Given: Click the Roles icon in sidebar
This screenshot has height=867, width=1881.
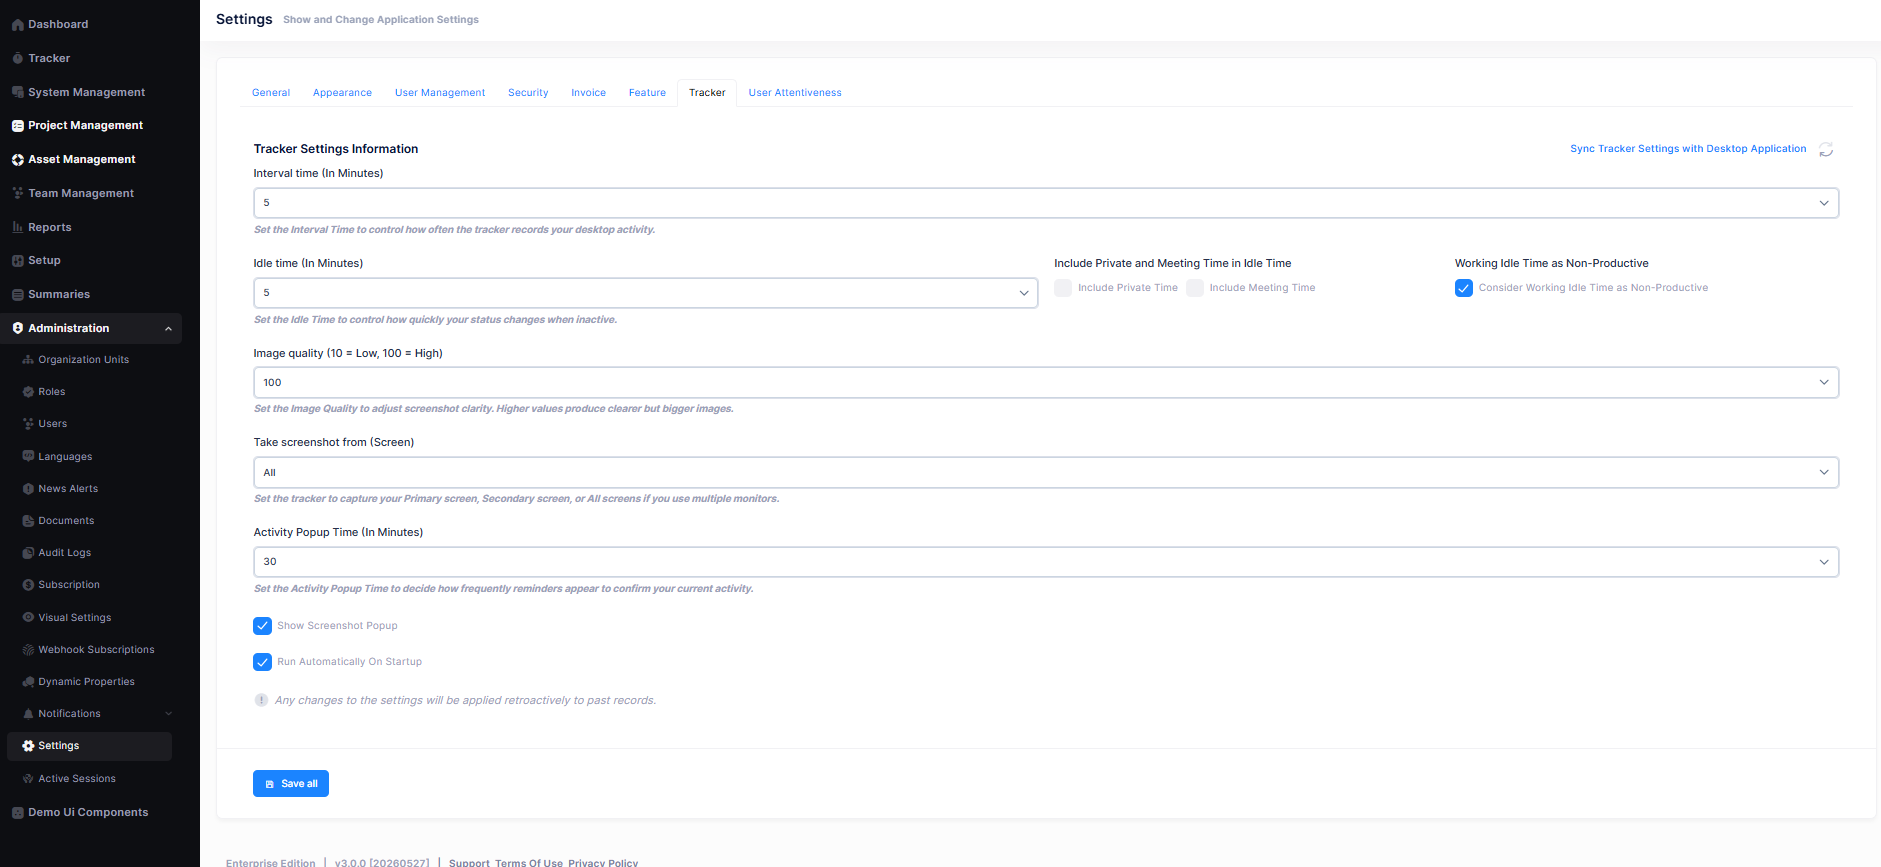Looking at the screenshot, I should [28, 392].
